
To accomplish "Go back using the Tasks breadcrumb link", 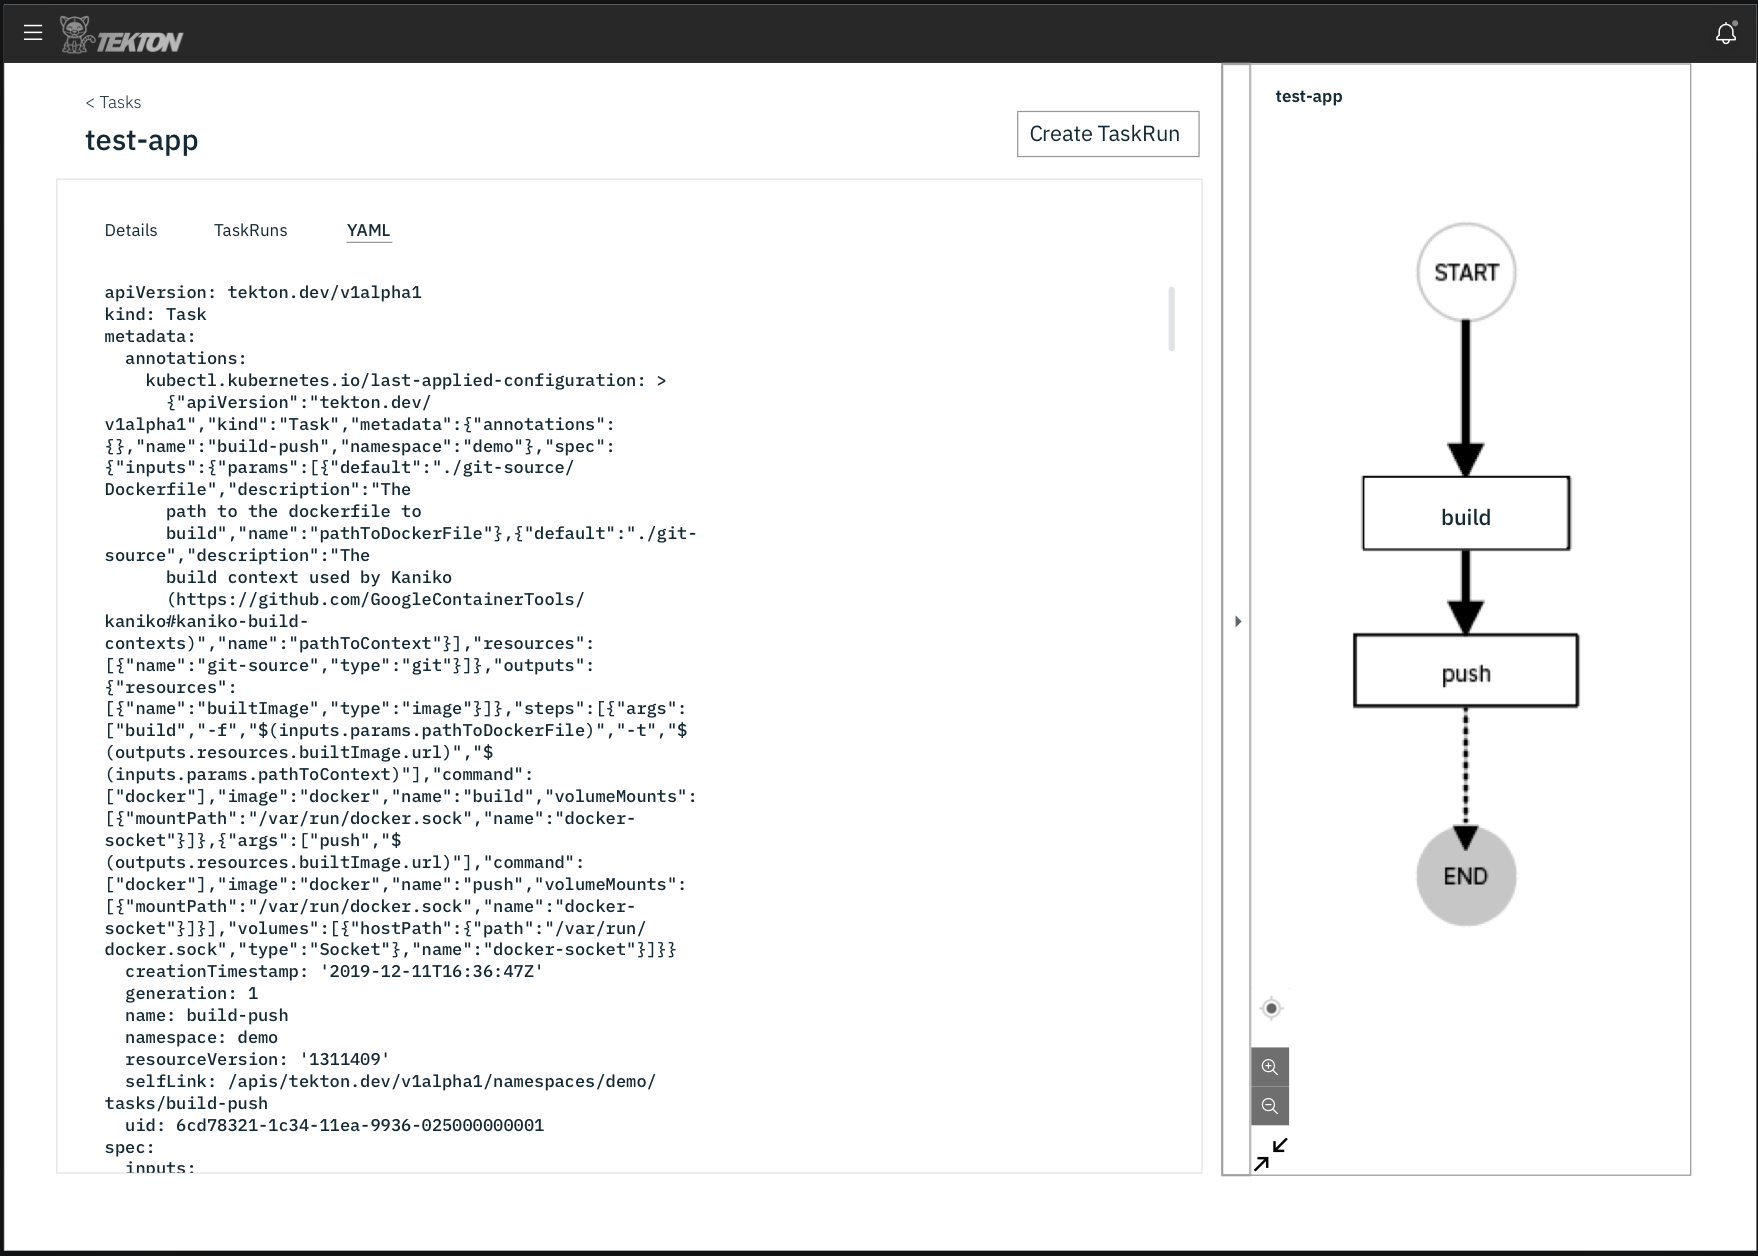I will click(113, 102).
